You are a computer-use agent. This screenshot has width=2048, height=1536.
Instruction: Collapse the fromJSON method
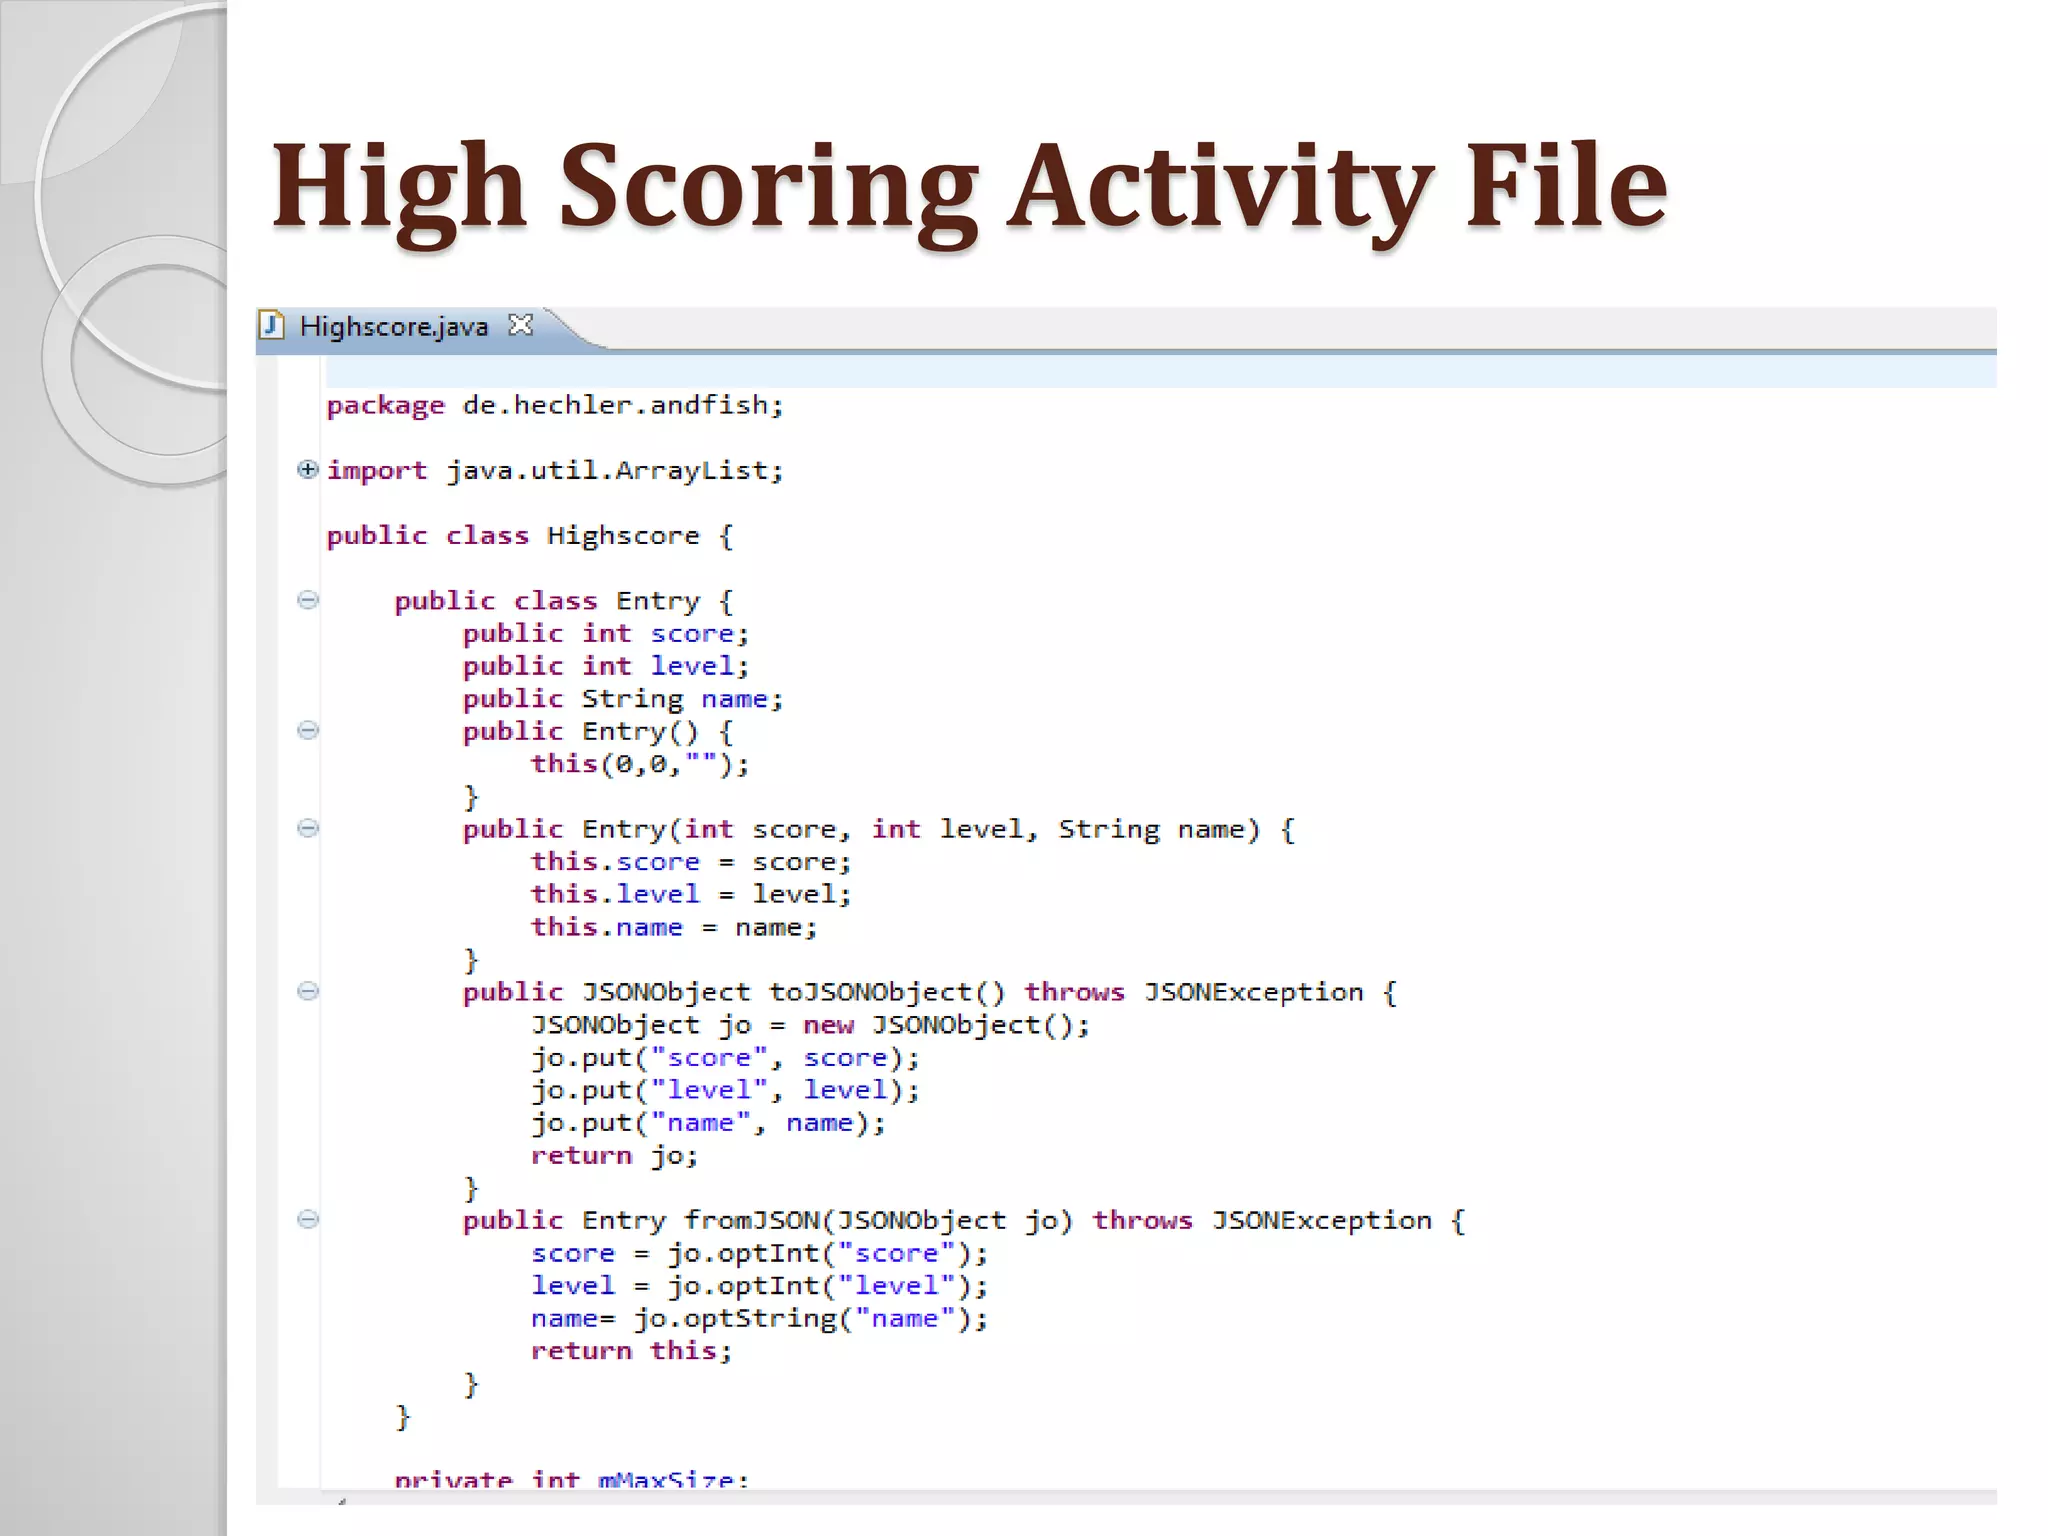tap(308, 1219)
